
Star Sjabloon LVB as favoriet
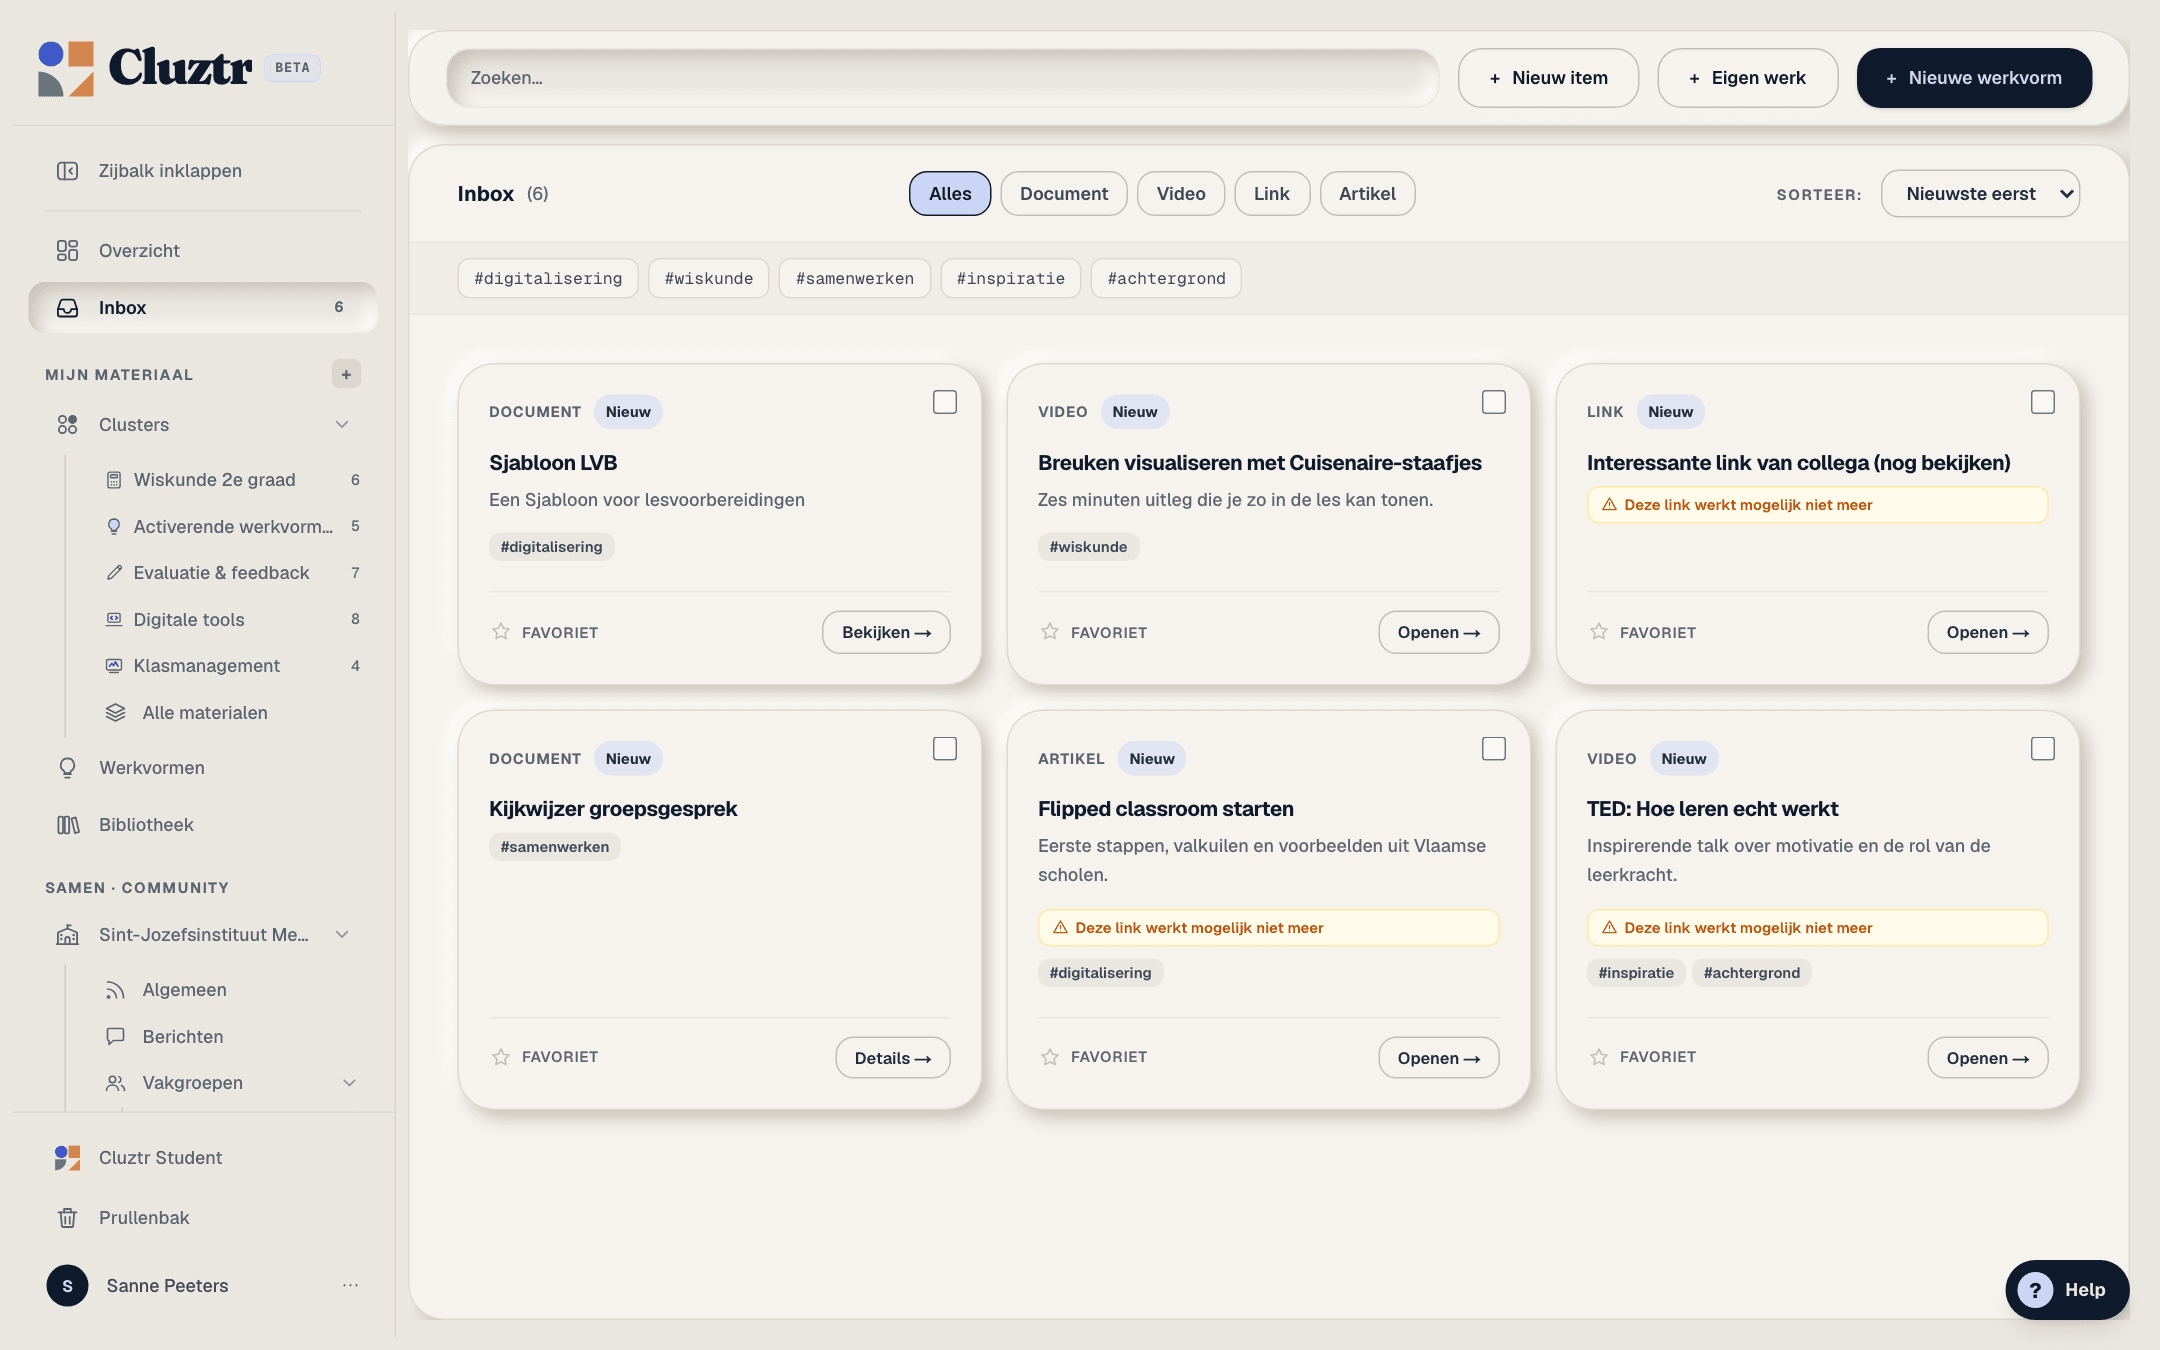501,632
